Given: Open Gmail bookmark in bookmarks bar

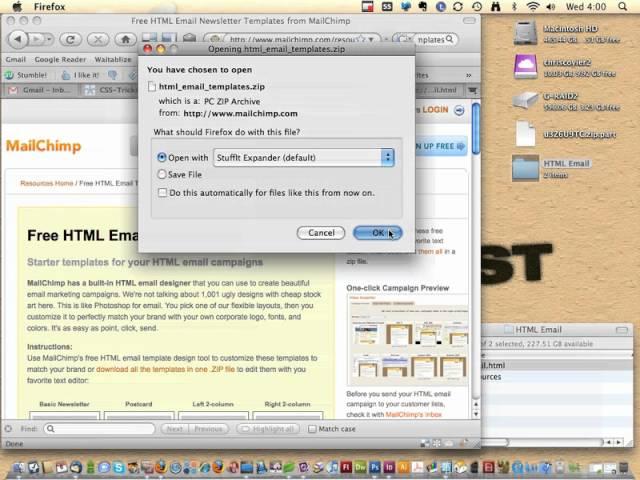Looking at the screenshot, I should click(x=16, y=59).
